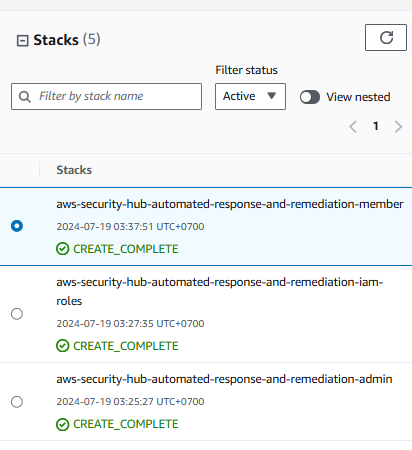The height and width of the screenshot is (450, 412).
Task: Select the remediation-admin stack radio button
Action: [x=17, y=402]
